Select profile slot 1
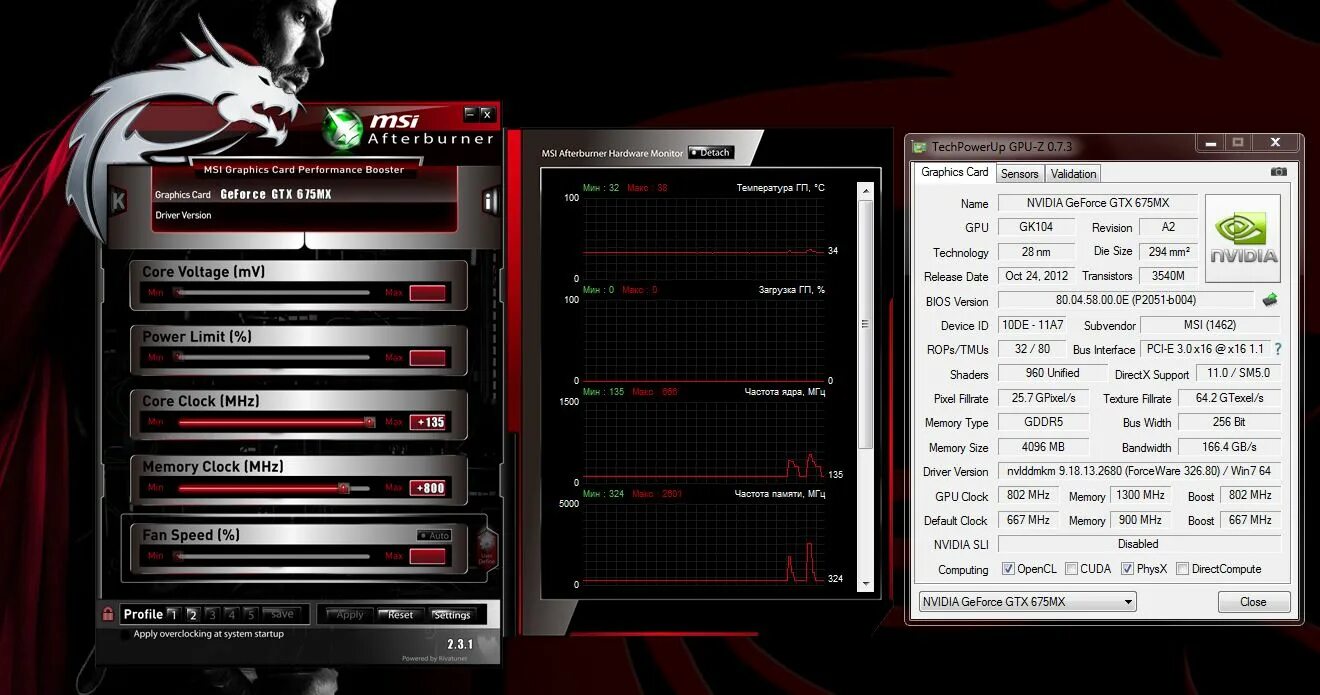 point(173,614)
